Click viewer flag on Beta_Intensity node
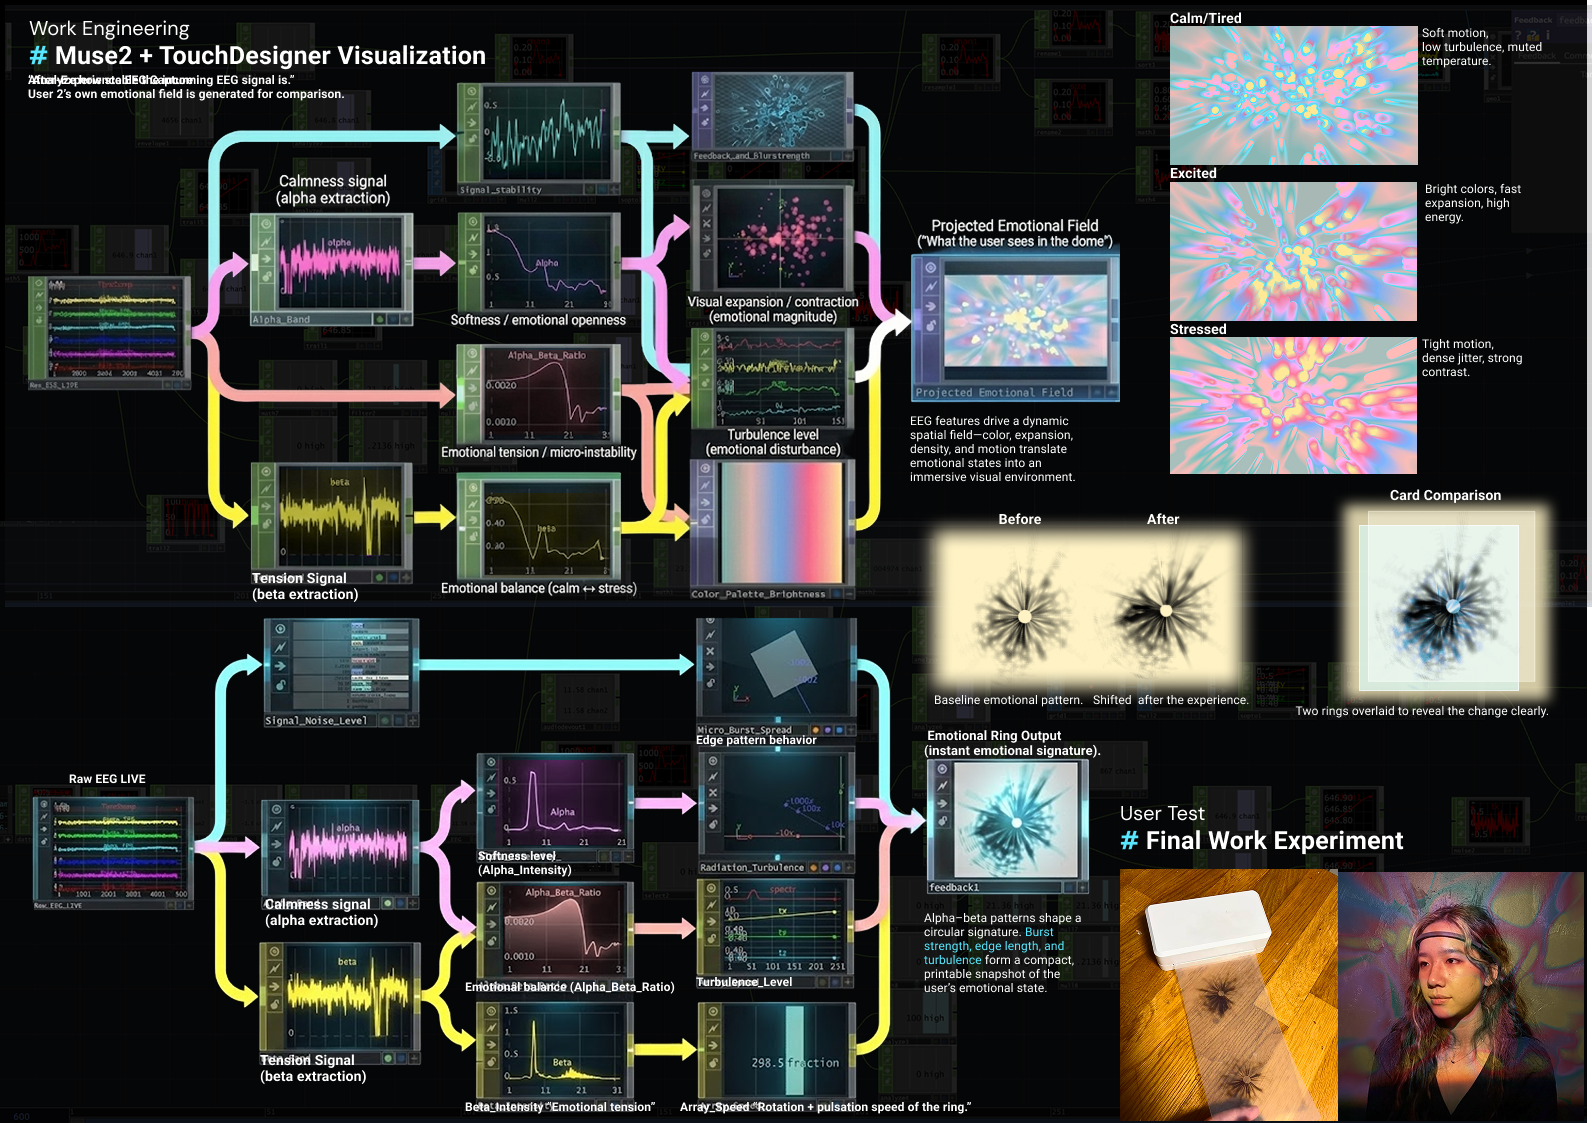Screen dimensions: 1592x1123 pos(491,1012)
